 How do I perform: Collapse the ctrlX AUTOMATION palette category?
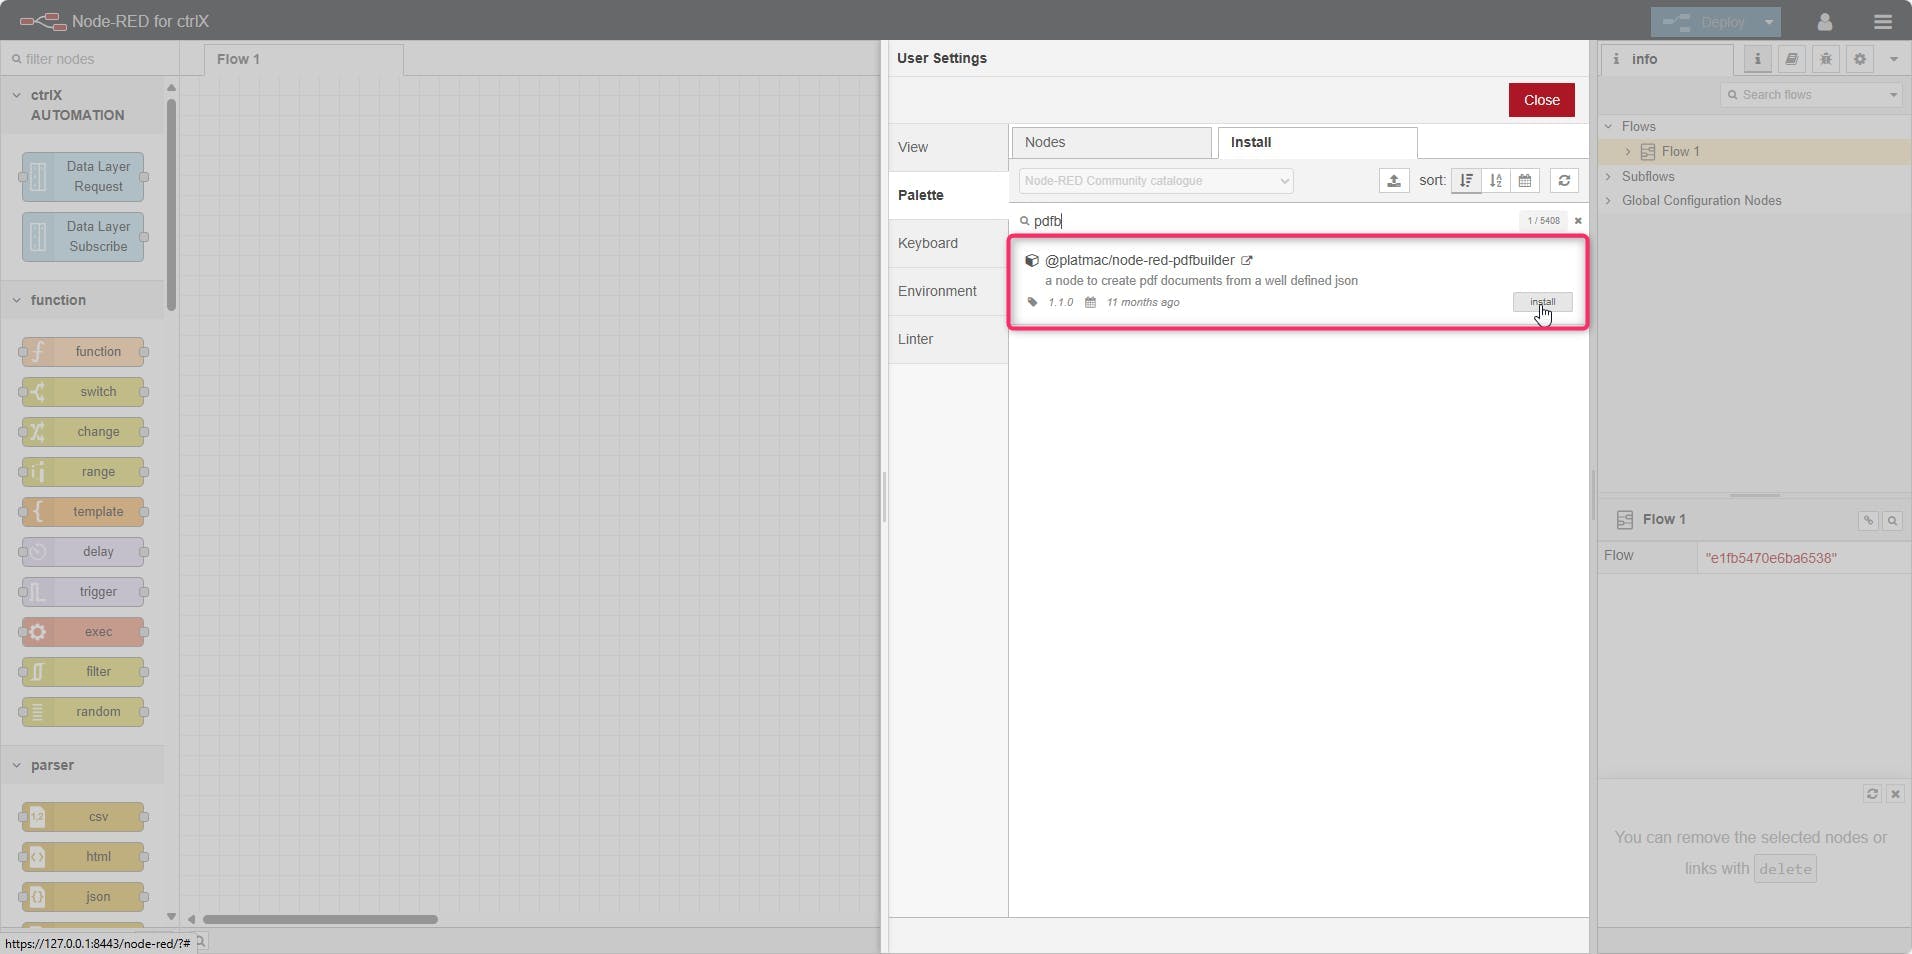82,105
